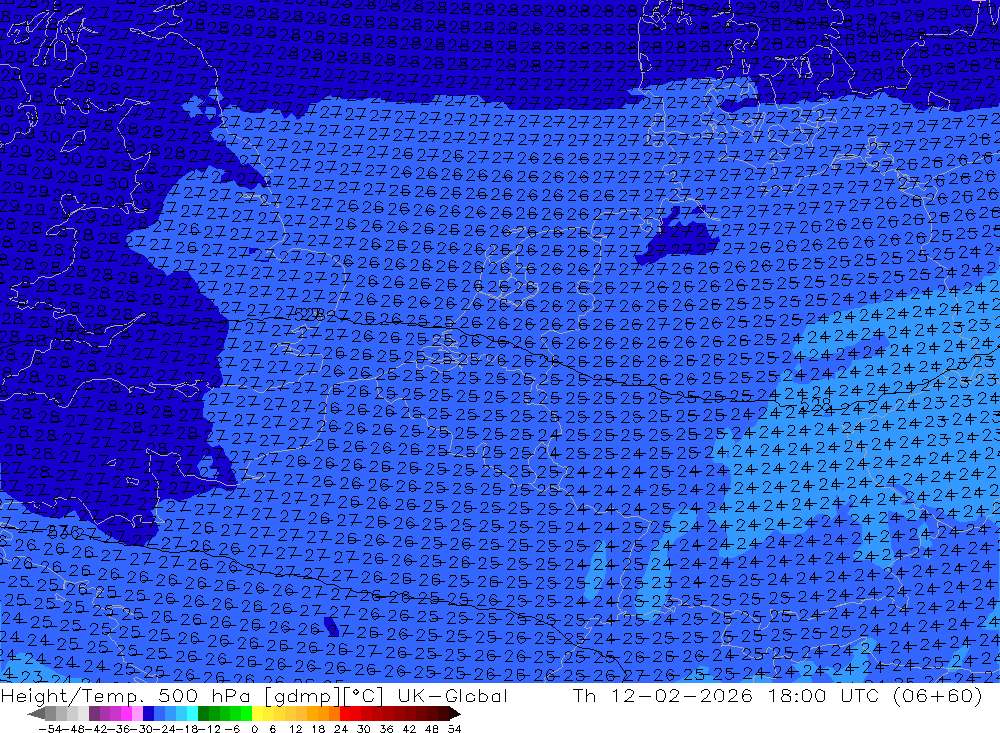Click the 'UK-Global' model label
Screen dimensions: 1000x733
(452, 695)
